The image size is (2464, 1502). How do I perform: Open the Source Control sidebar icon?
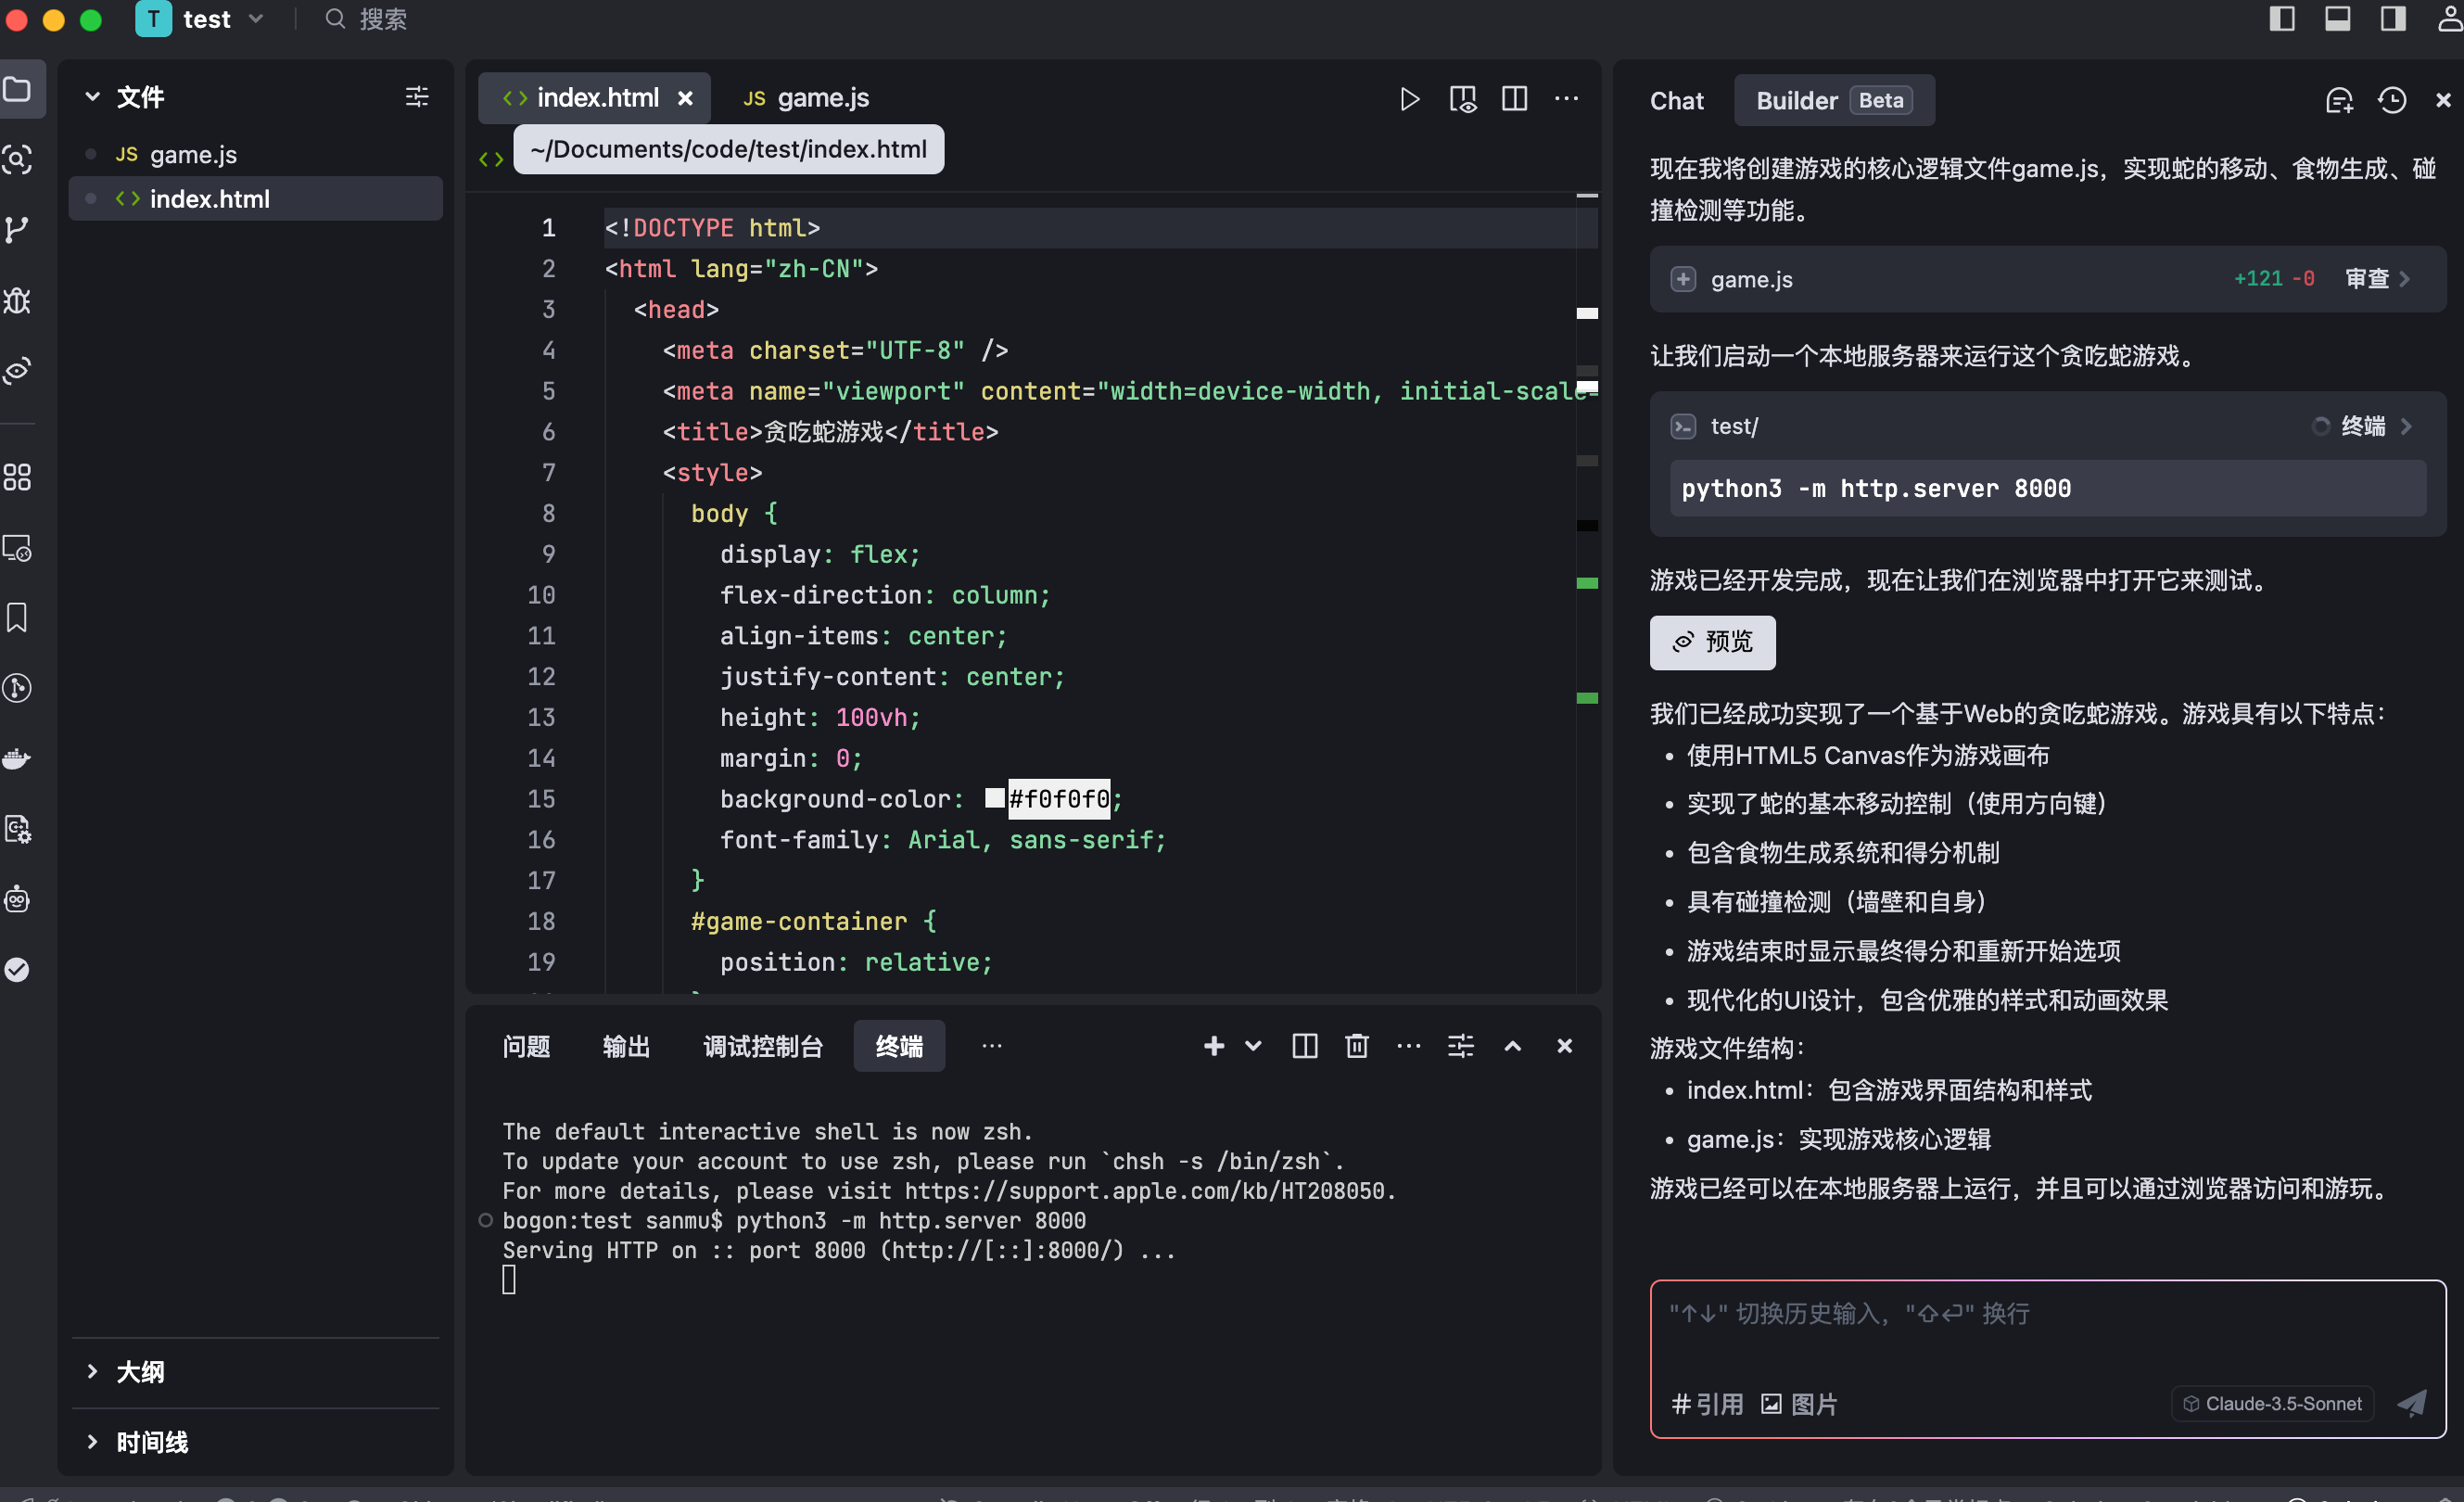17,229
